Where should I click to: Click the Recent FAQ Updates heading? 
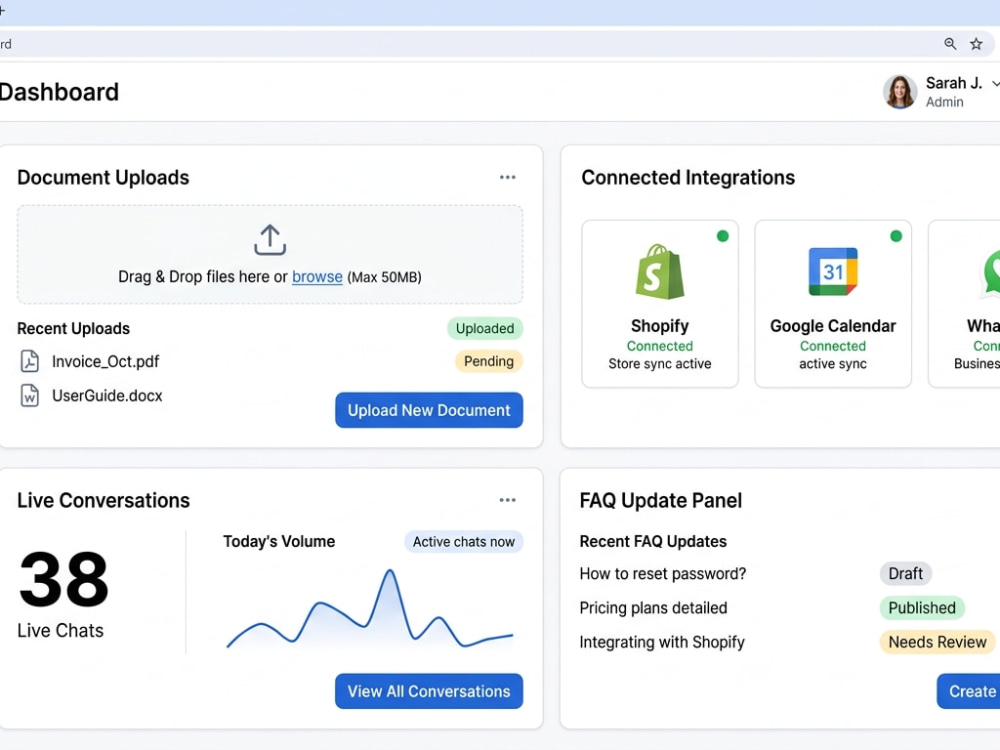[x=653, y=541]
